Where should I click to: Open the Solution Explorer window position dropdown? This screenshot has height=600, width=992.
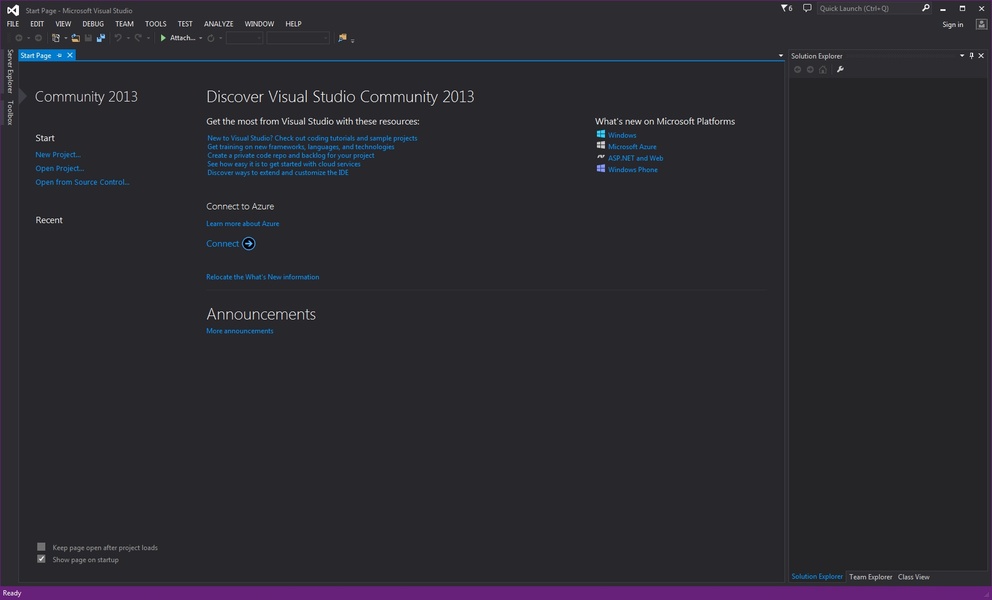[962, 56]
